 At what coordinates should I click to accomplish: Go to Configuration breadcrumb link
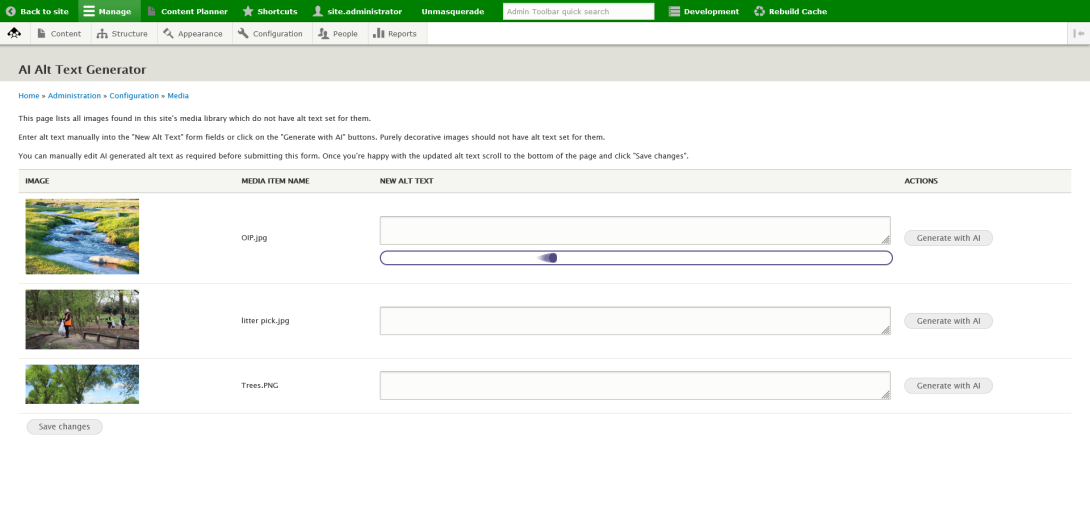pos(134,96)
